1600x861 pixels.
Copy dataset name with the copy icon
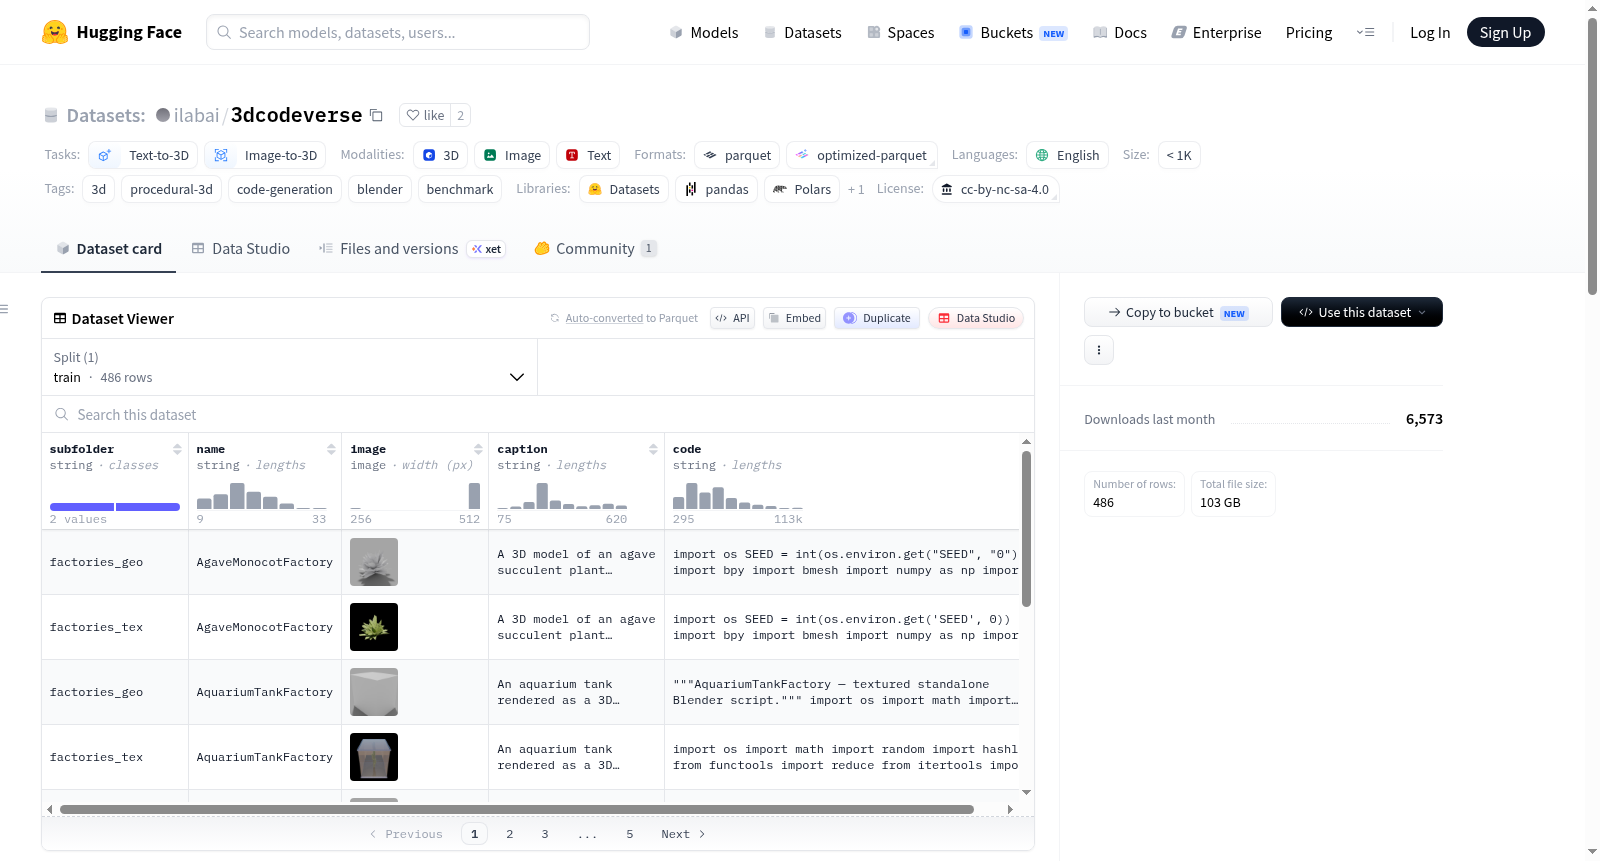click(376, 115)
